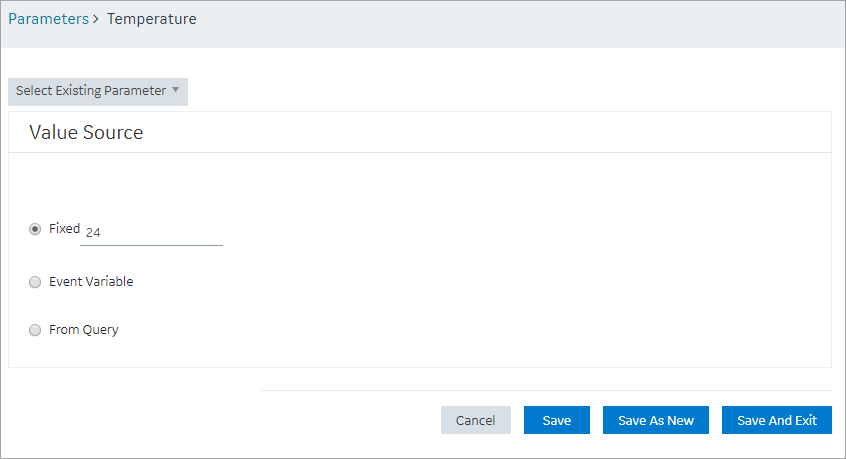This screenshot has height=459, width=846.
Task: Click the arrow on Select Existing Parameter
Action: 175,90
